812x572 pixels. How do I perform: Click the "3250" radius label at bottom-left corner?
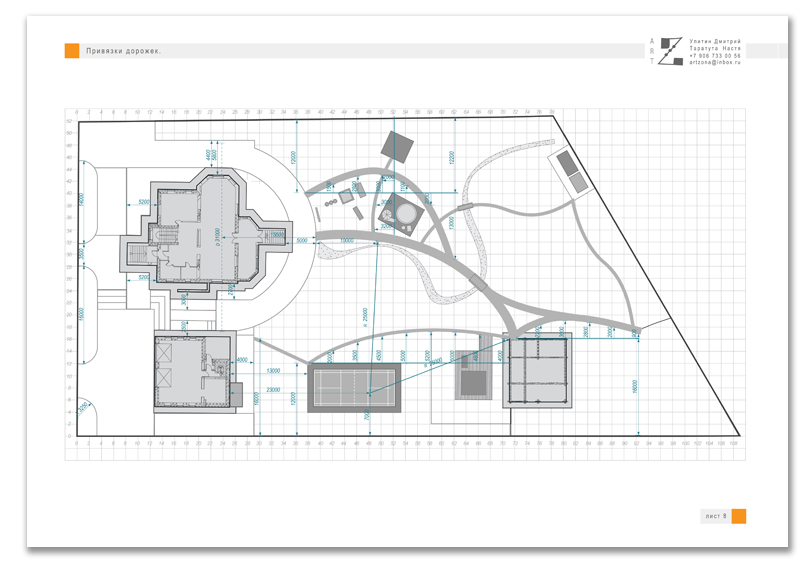click(82, 409)
